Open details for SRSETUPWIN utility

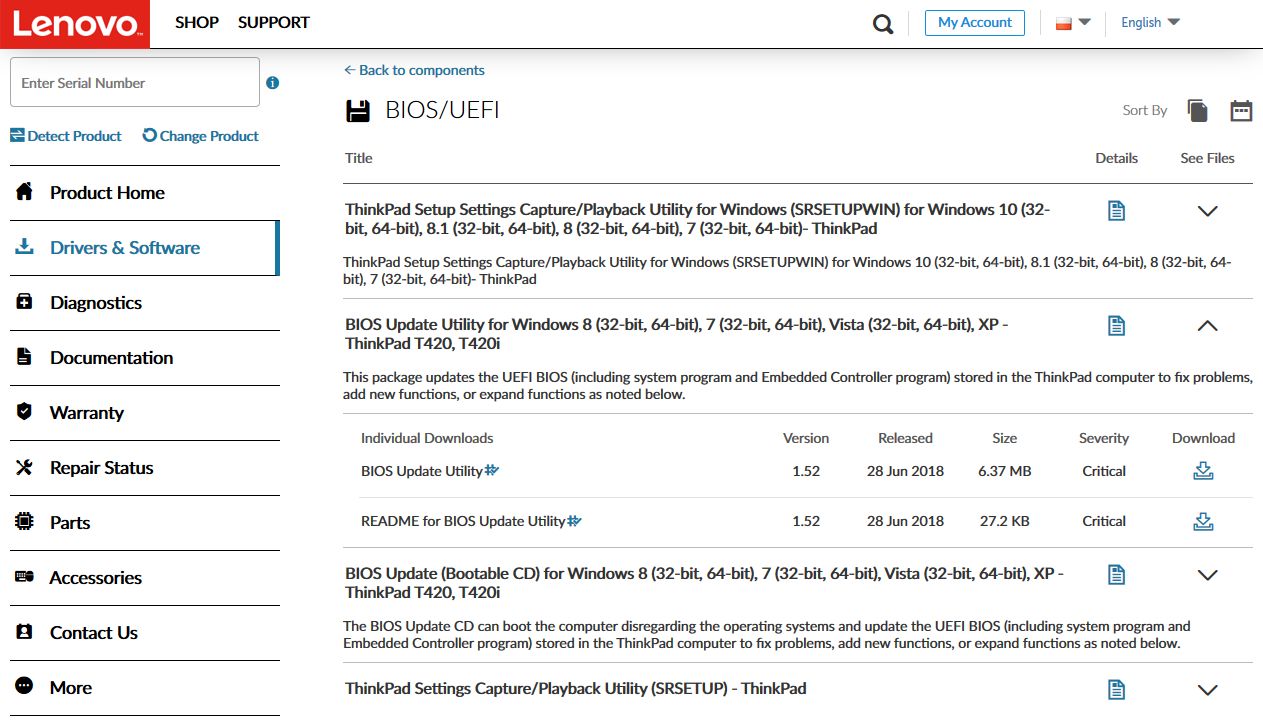(1117, 211)
